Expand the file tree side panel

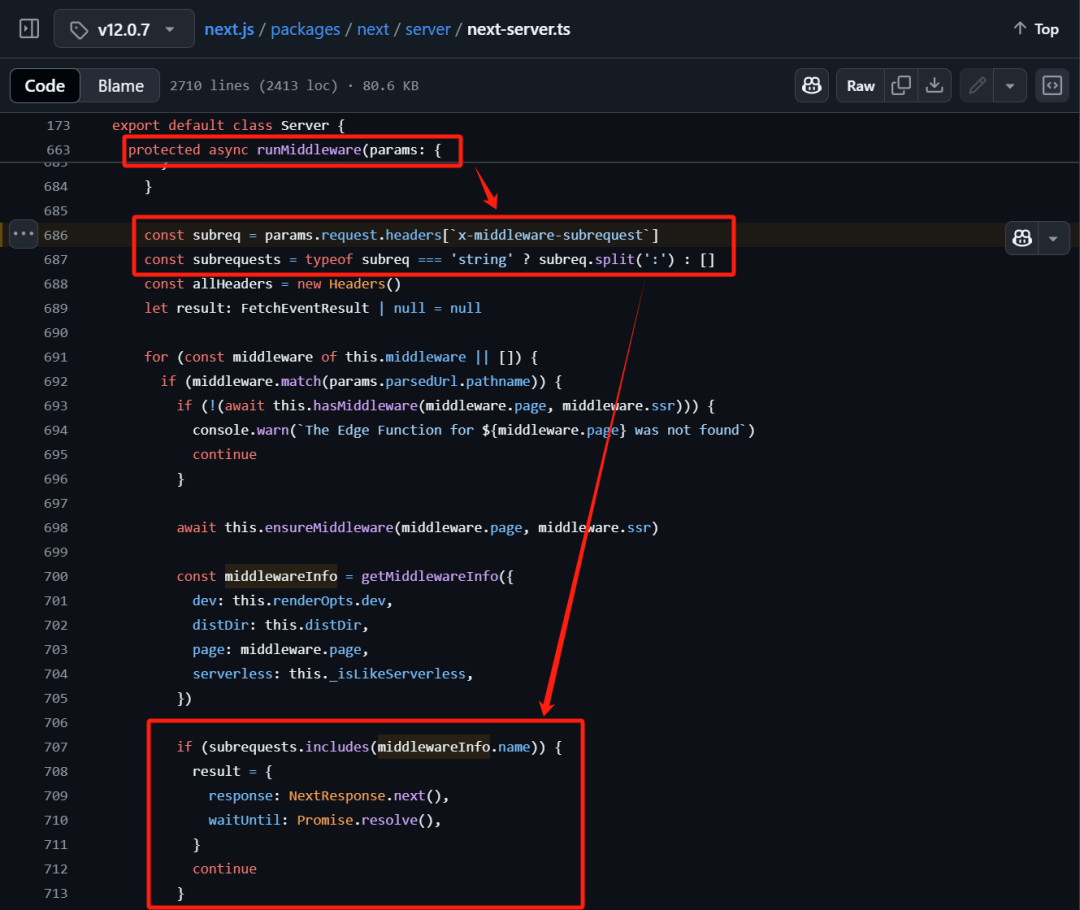(29, 29)
